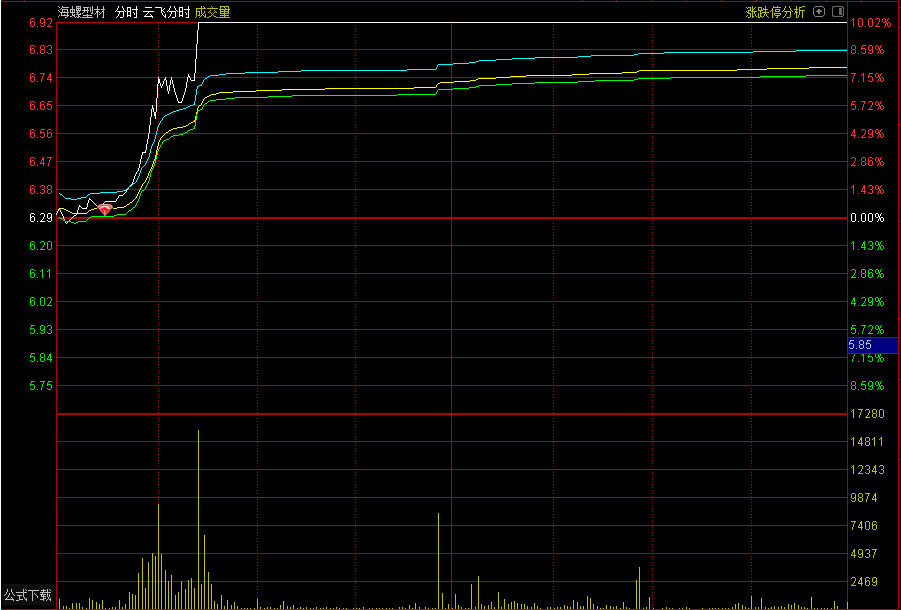Click the 公式下载 button

(x=28, y=594)
